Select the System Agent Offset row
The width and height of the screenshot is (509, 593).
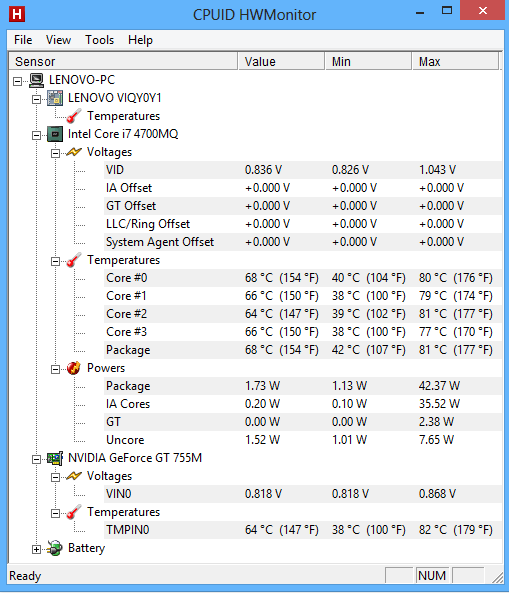[303, 242]
